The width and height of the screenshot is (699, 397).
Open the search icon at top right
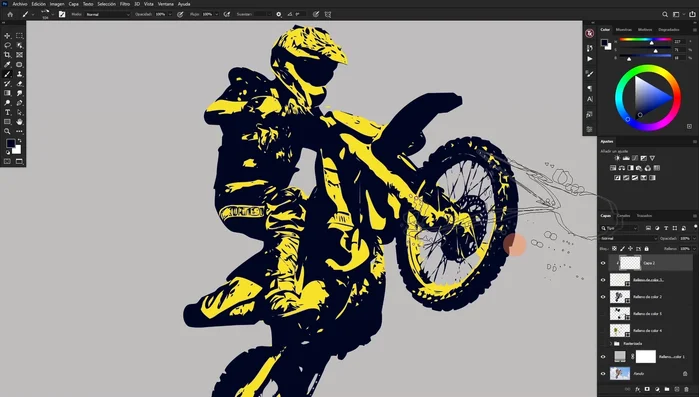pyautogui.click(x=665, y=14)
